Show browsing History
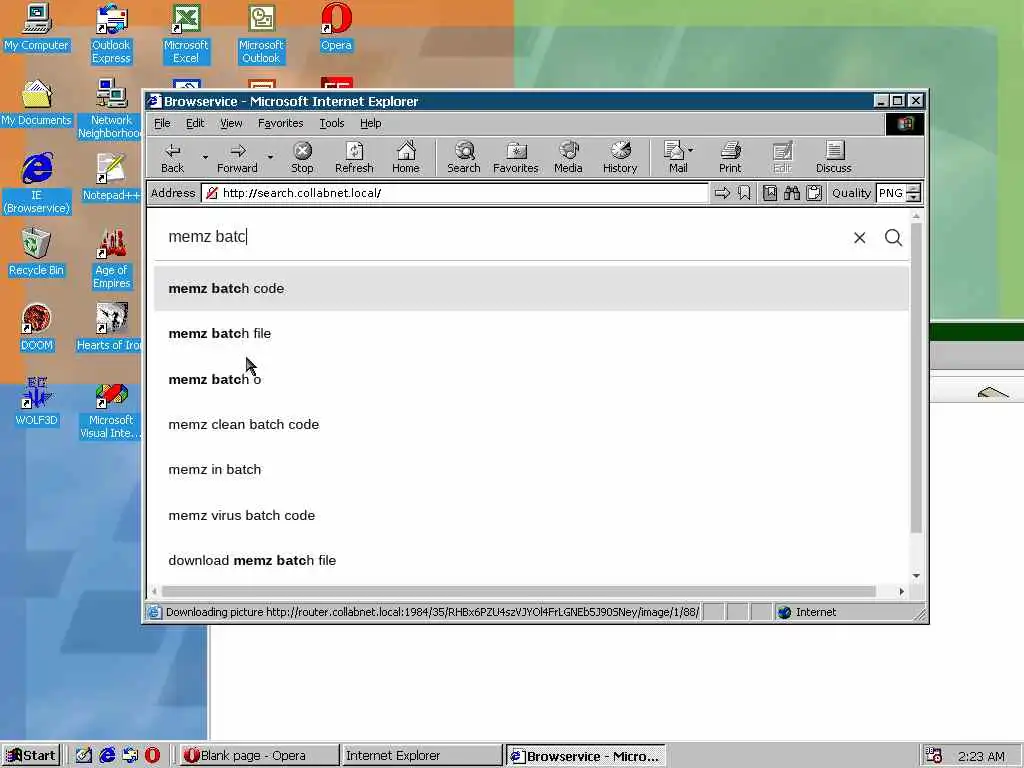This screenshot has width=1024, height=768. pyautogui.click(x=620, y=157)
